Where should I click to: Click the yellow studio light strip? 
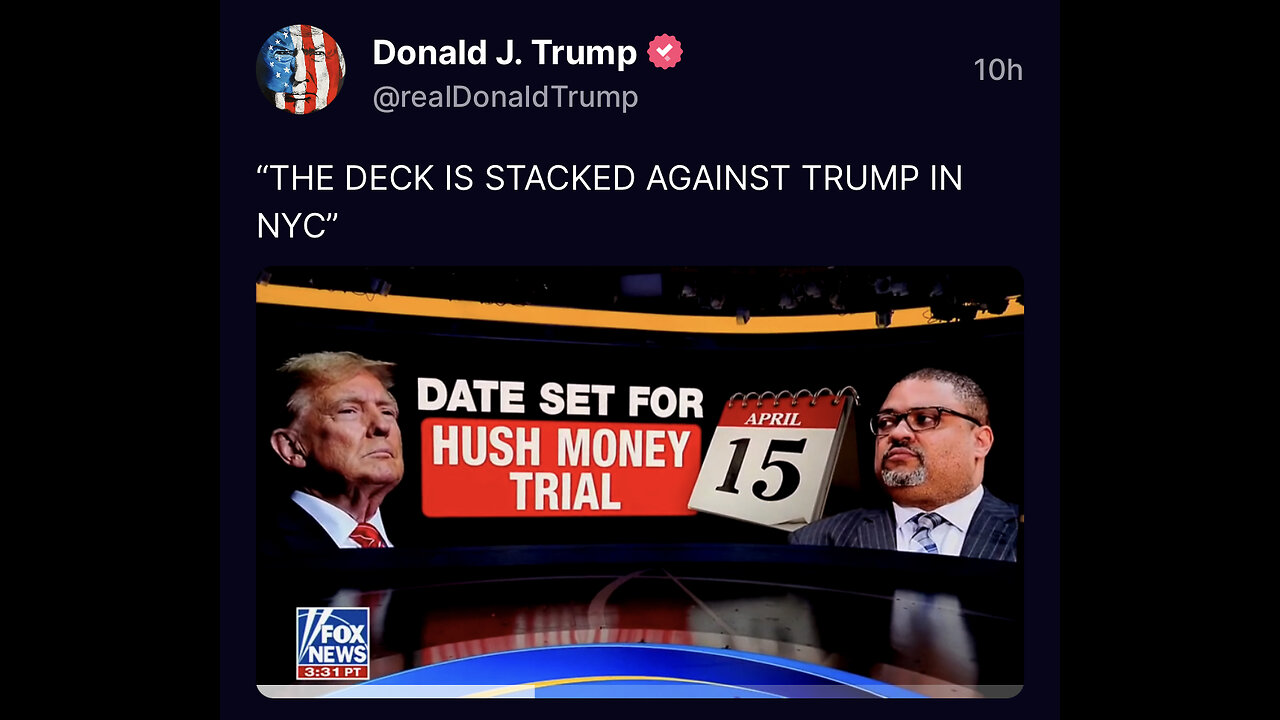(640, 308)
